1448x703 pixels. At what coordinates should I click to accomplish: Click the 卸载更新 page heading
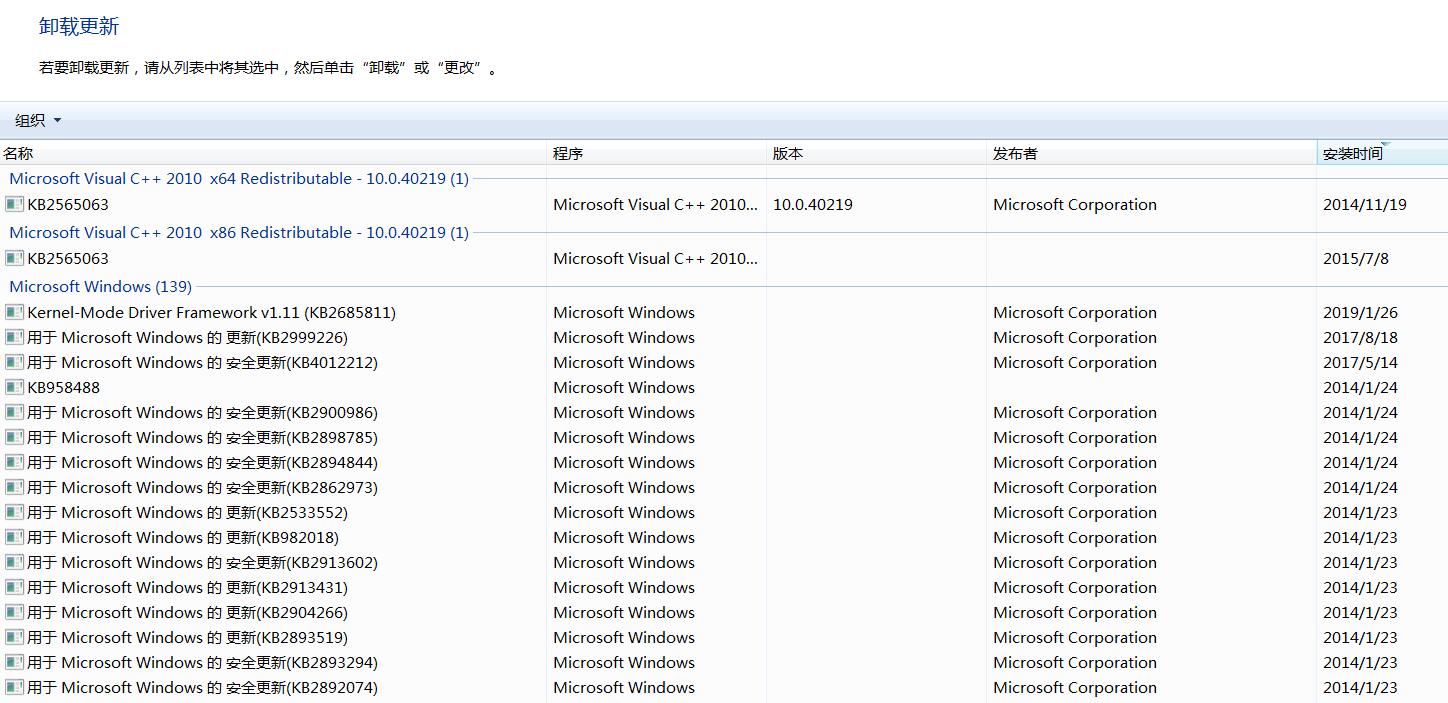79,27
